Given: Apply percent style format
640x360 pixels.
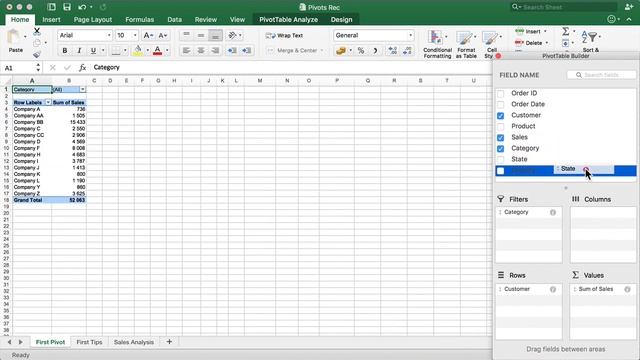Looking at the screenshot, I should pos(361,51).
